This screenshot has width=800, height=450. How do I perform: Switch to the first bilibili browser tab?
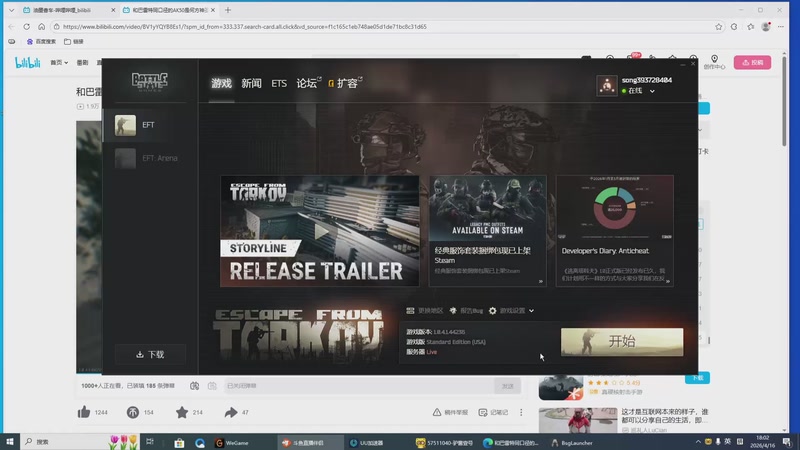coord(69,10)
